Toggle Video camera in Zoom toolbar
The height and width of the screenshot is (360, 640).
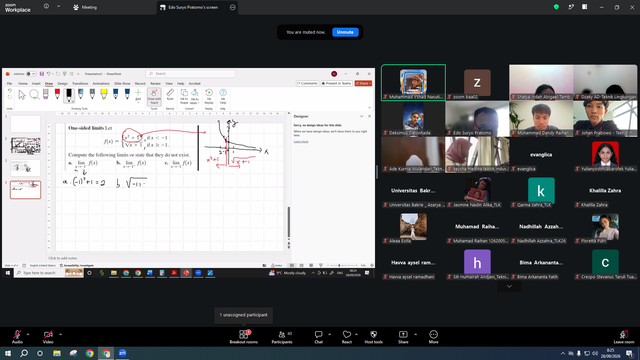48,337
